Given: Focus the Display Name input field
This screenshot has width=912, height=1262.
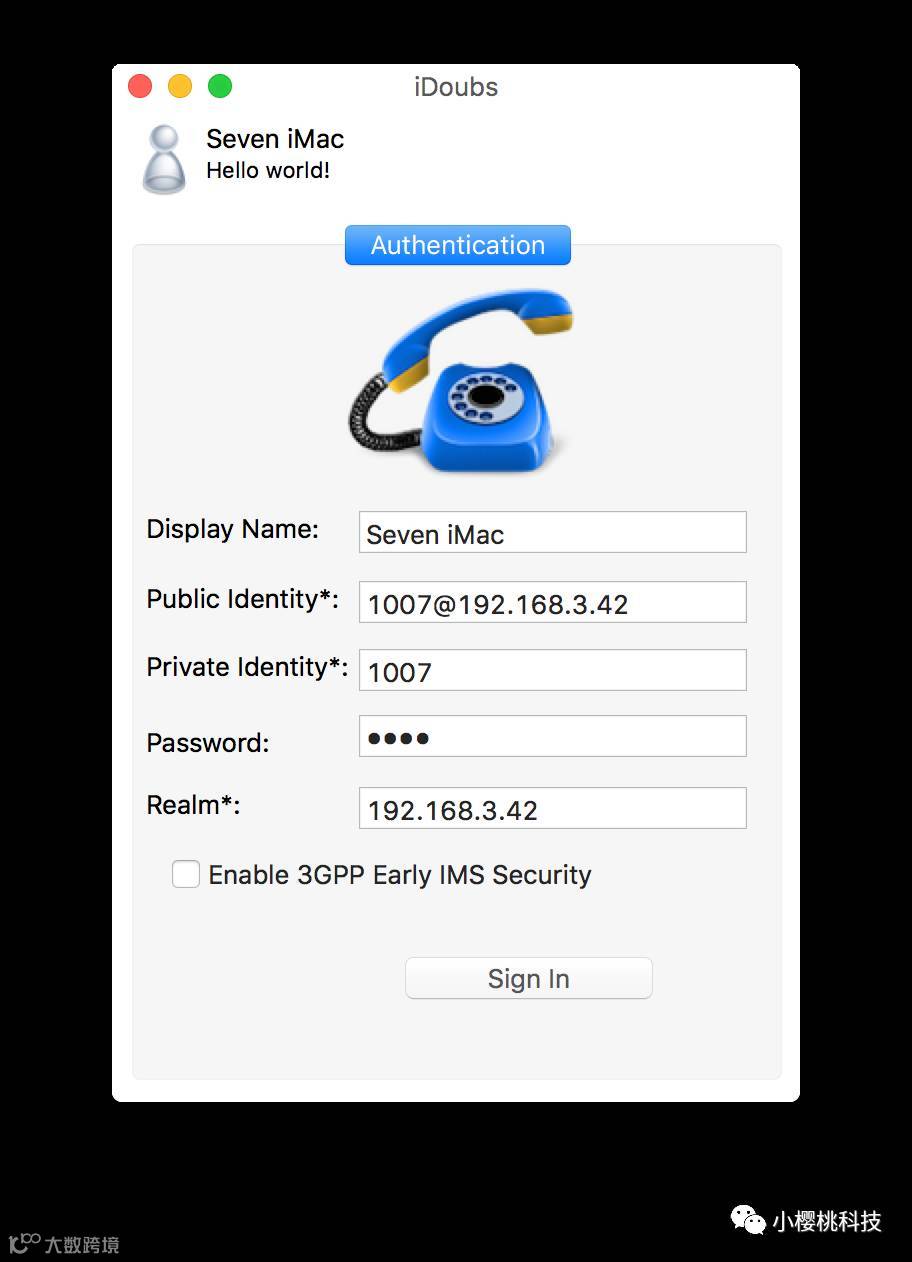Looking at the screenshot, I should coord(553,532).
